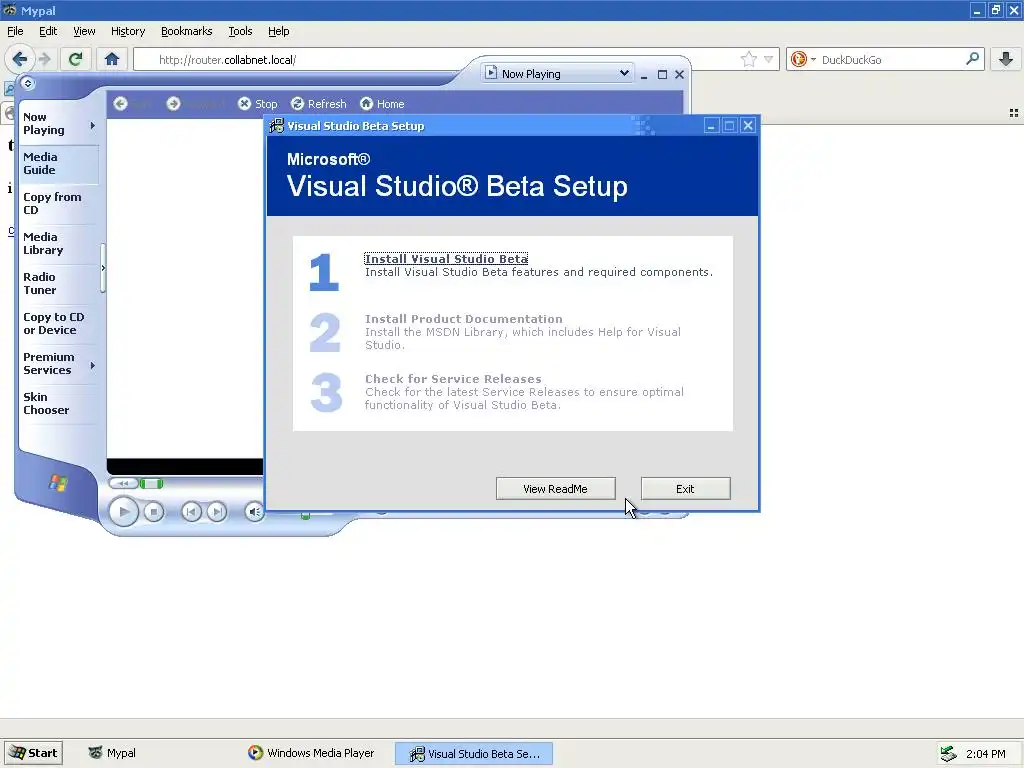1024x768 pixels.
Task: Click Install Visual Studio Beta link
Action: click(446, 259)
